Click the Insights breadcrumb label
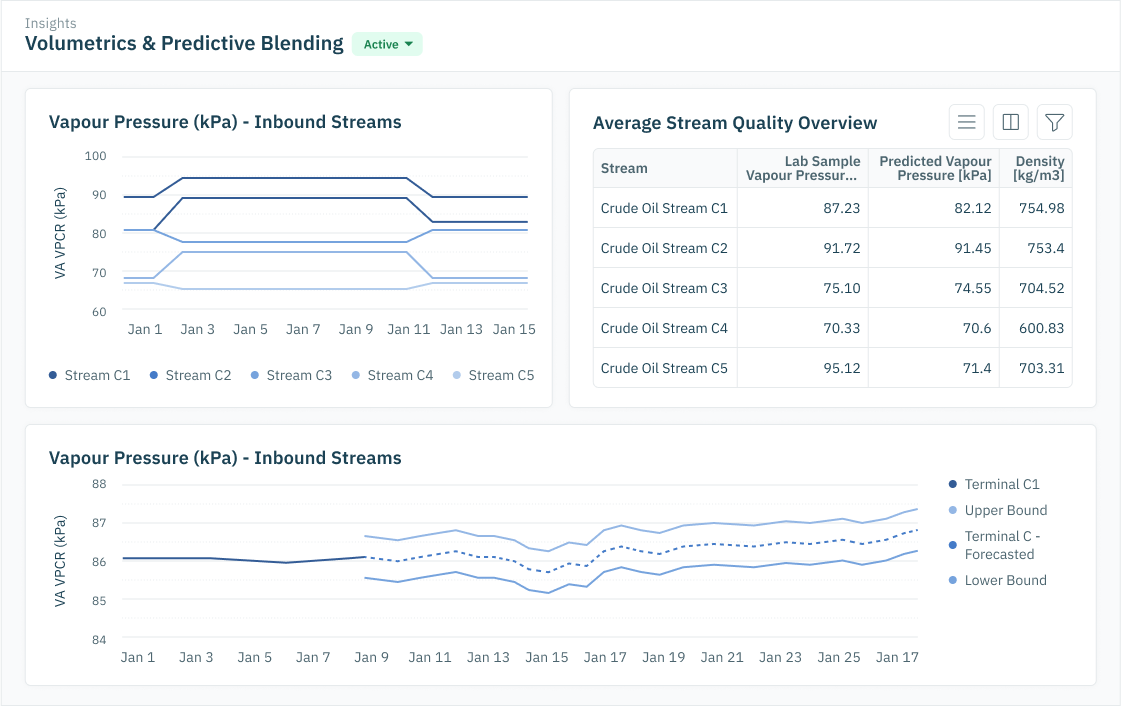Image resolution: width=1121 pixels, height=706 pixels. tap(51, 24)
